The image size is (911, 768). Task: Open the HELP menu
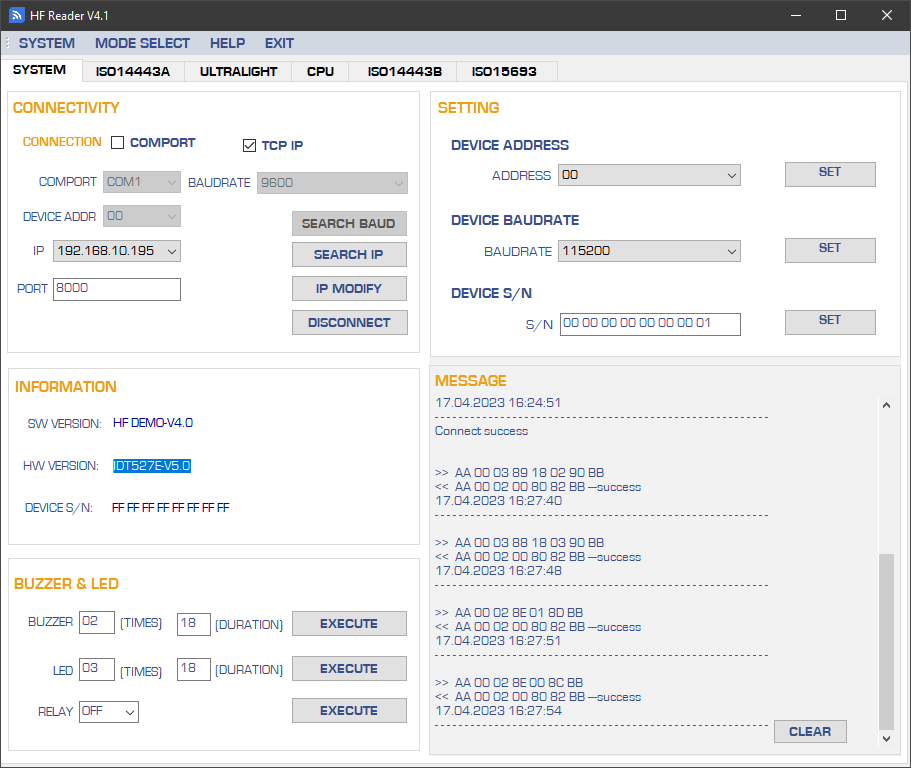click(x=227, y=43)
